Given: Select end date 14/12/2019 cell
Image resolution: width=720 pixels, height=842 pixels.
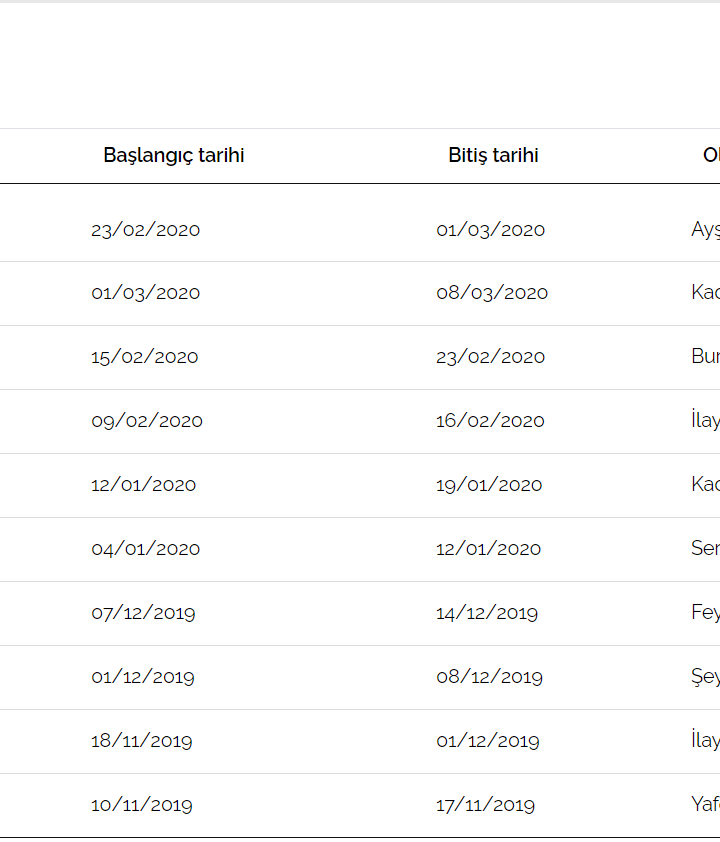Looking at the screenshot, I should (x=487, y=613).
